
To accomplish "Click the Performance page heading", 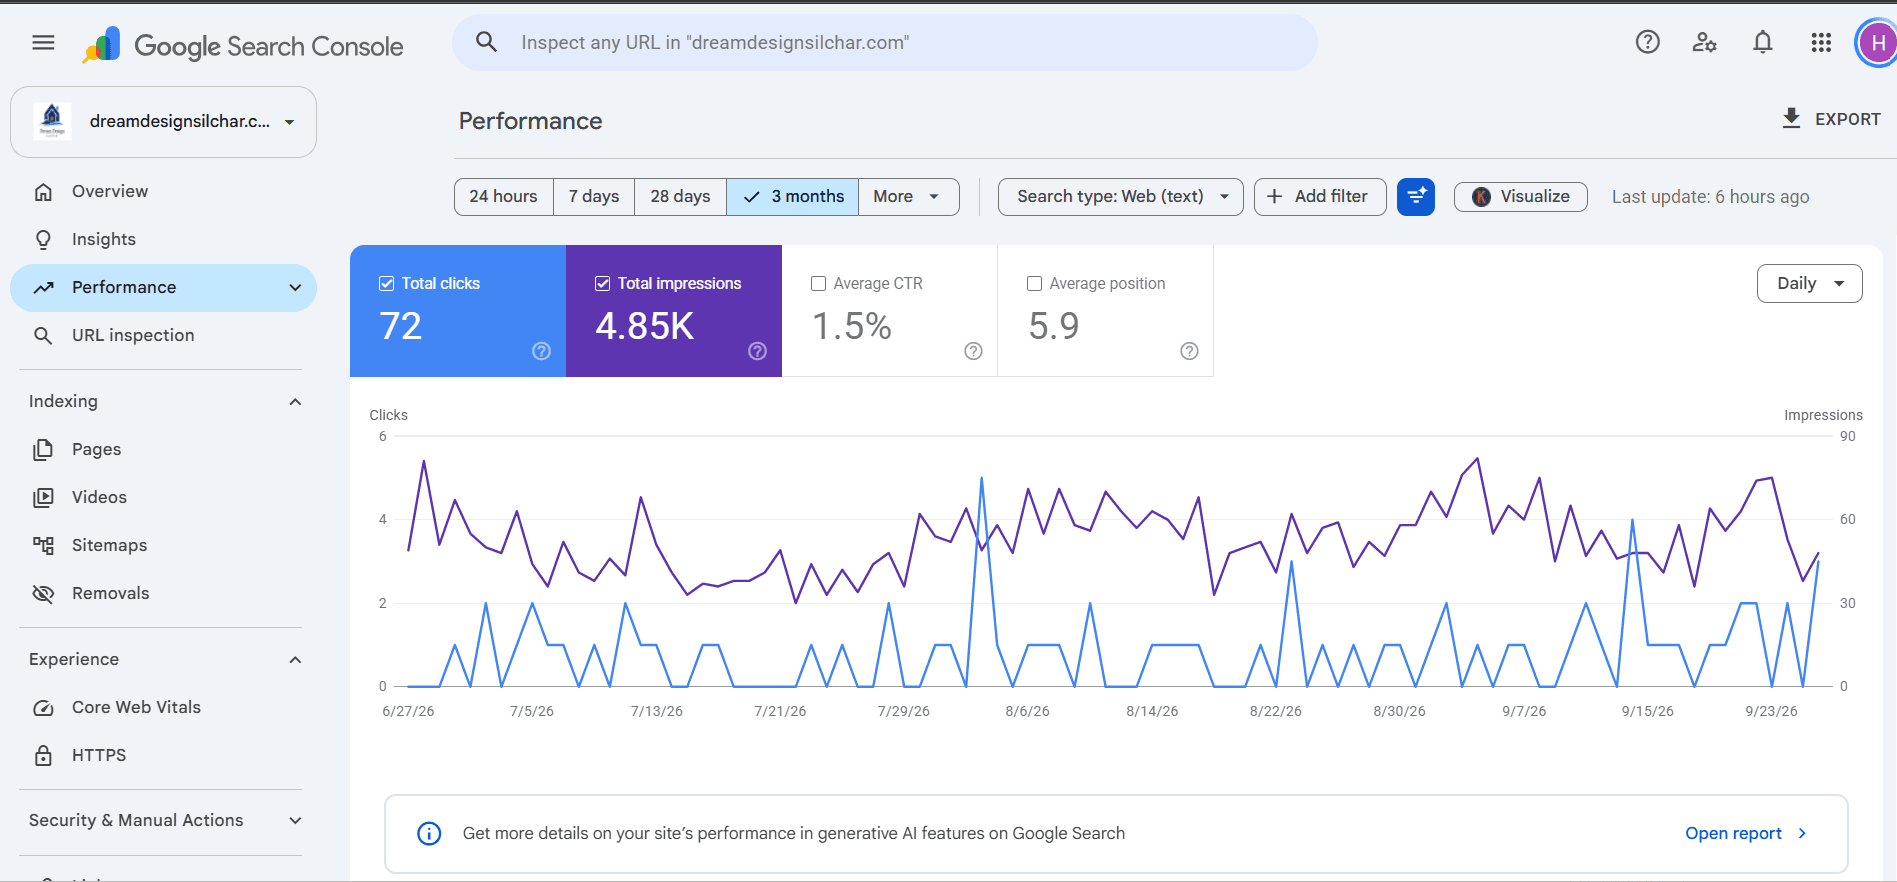I will pos(531,121).
